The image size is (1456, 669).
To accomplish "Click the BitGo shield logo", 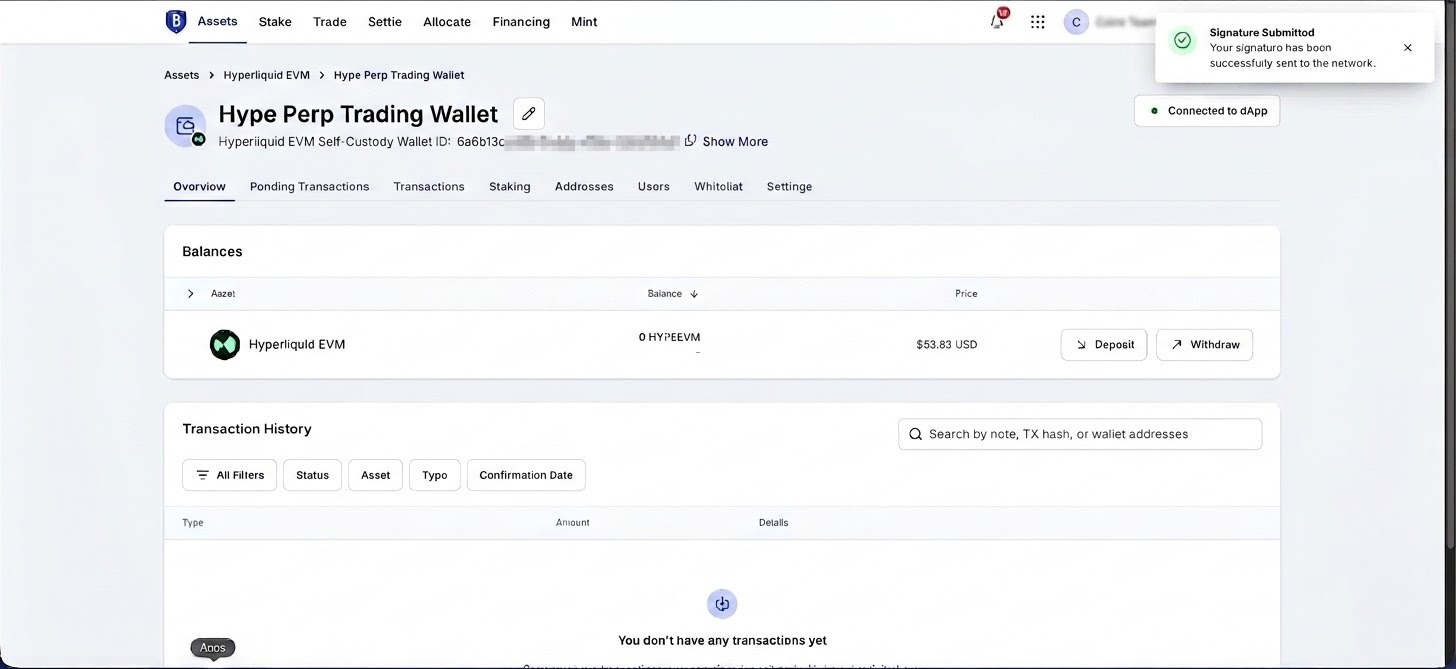I will coord(176,21).
